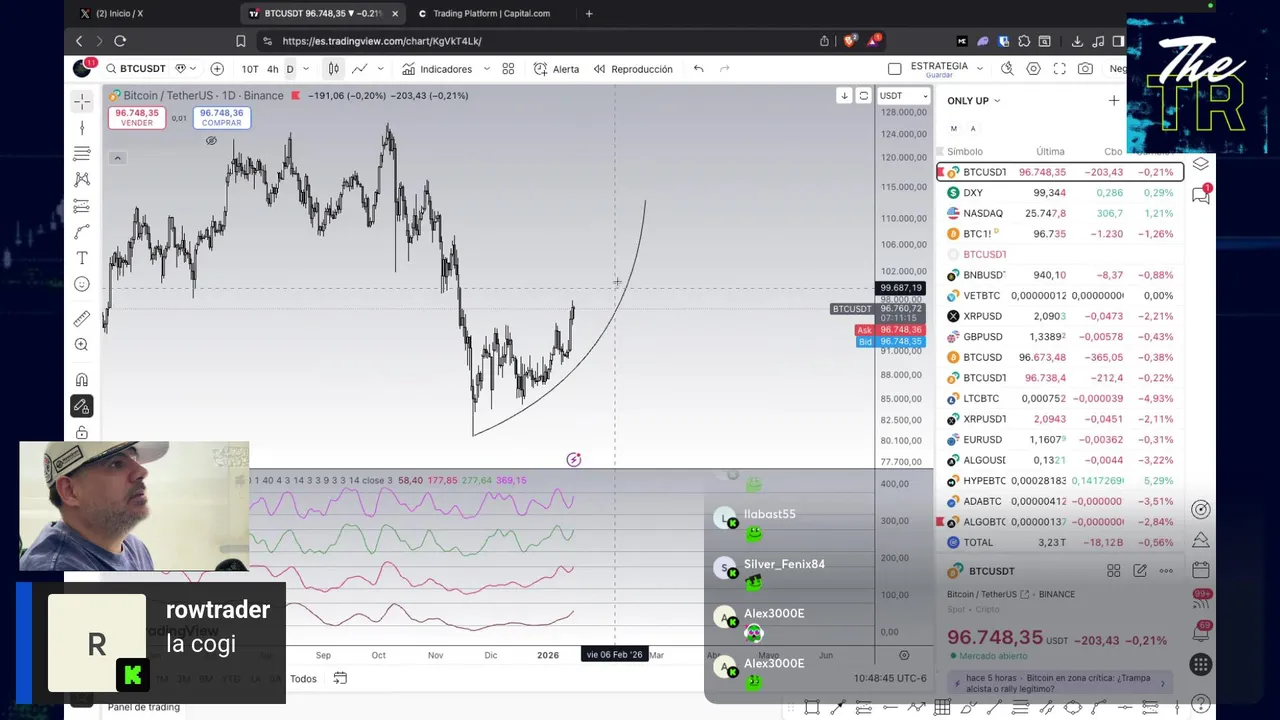
Task: Open BTCUSDT symbol search
Action: [x=135, y=69]
